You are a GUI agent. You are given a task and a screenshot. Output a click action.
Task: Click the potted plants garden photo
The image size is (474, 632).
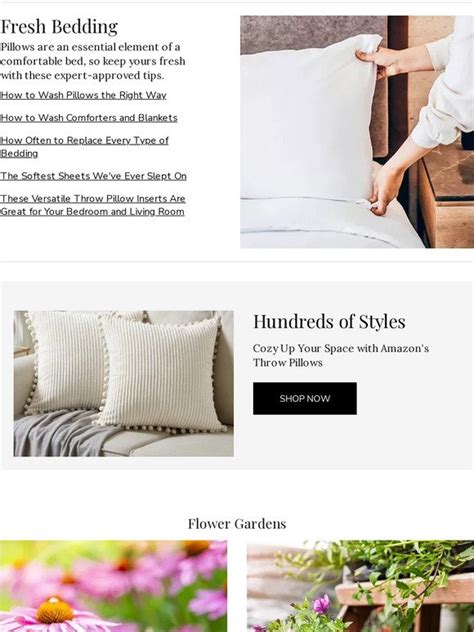360,586
